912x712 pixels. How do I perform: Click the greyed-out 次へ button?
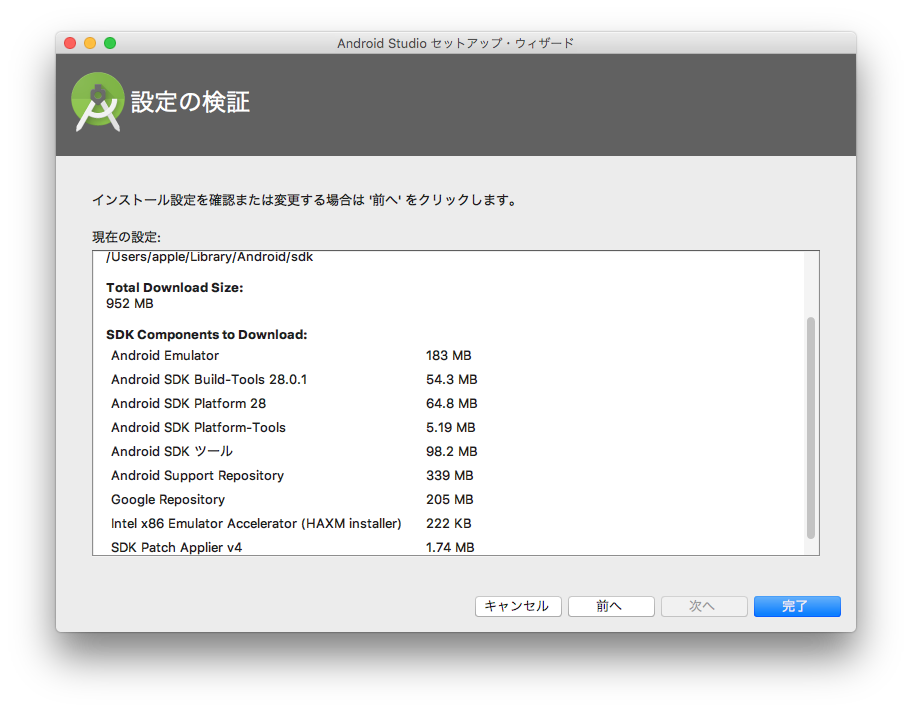click(702, 606)
